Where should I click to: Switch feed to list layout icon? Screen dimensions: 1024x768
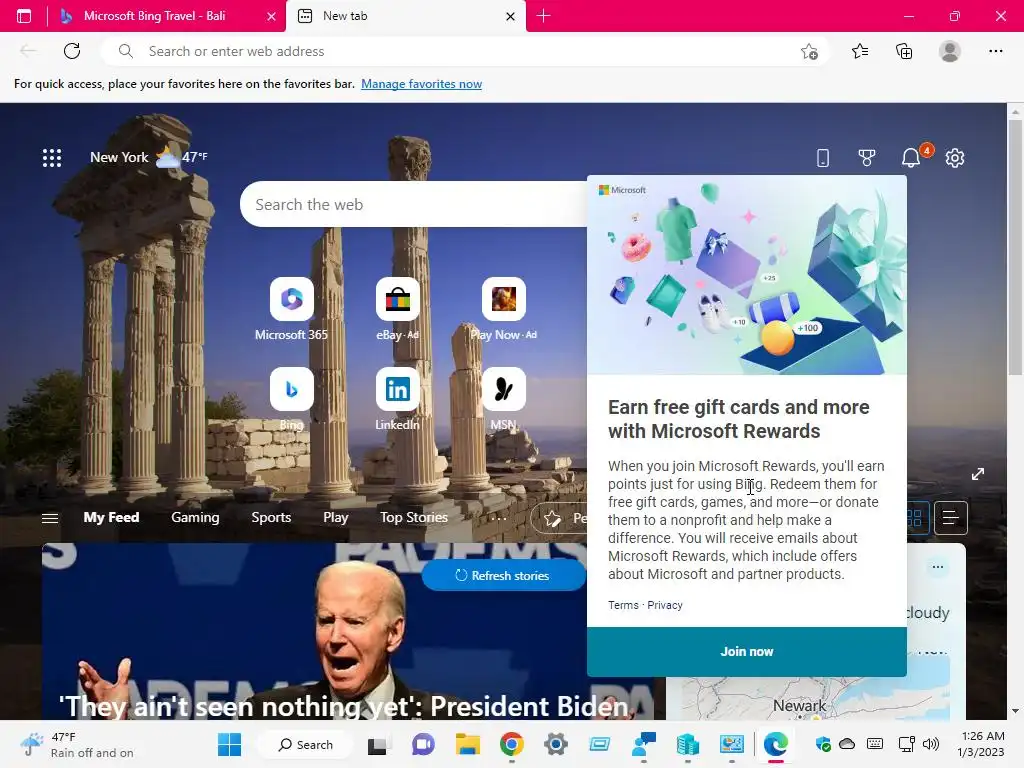pyautogui.click(x=950, y=518)
